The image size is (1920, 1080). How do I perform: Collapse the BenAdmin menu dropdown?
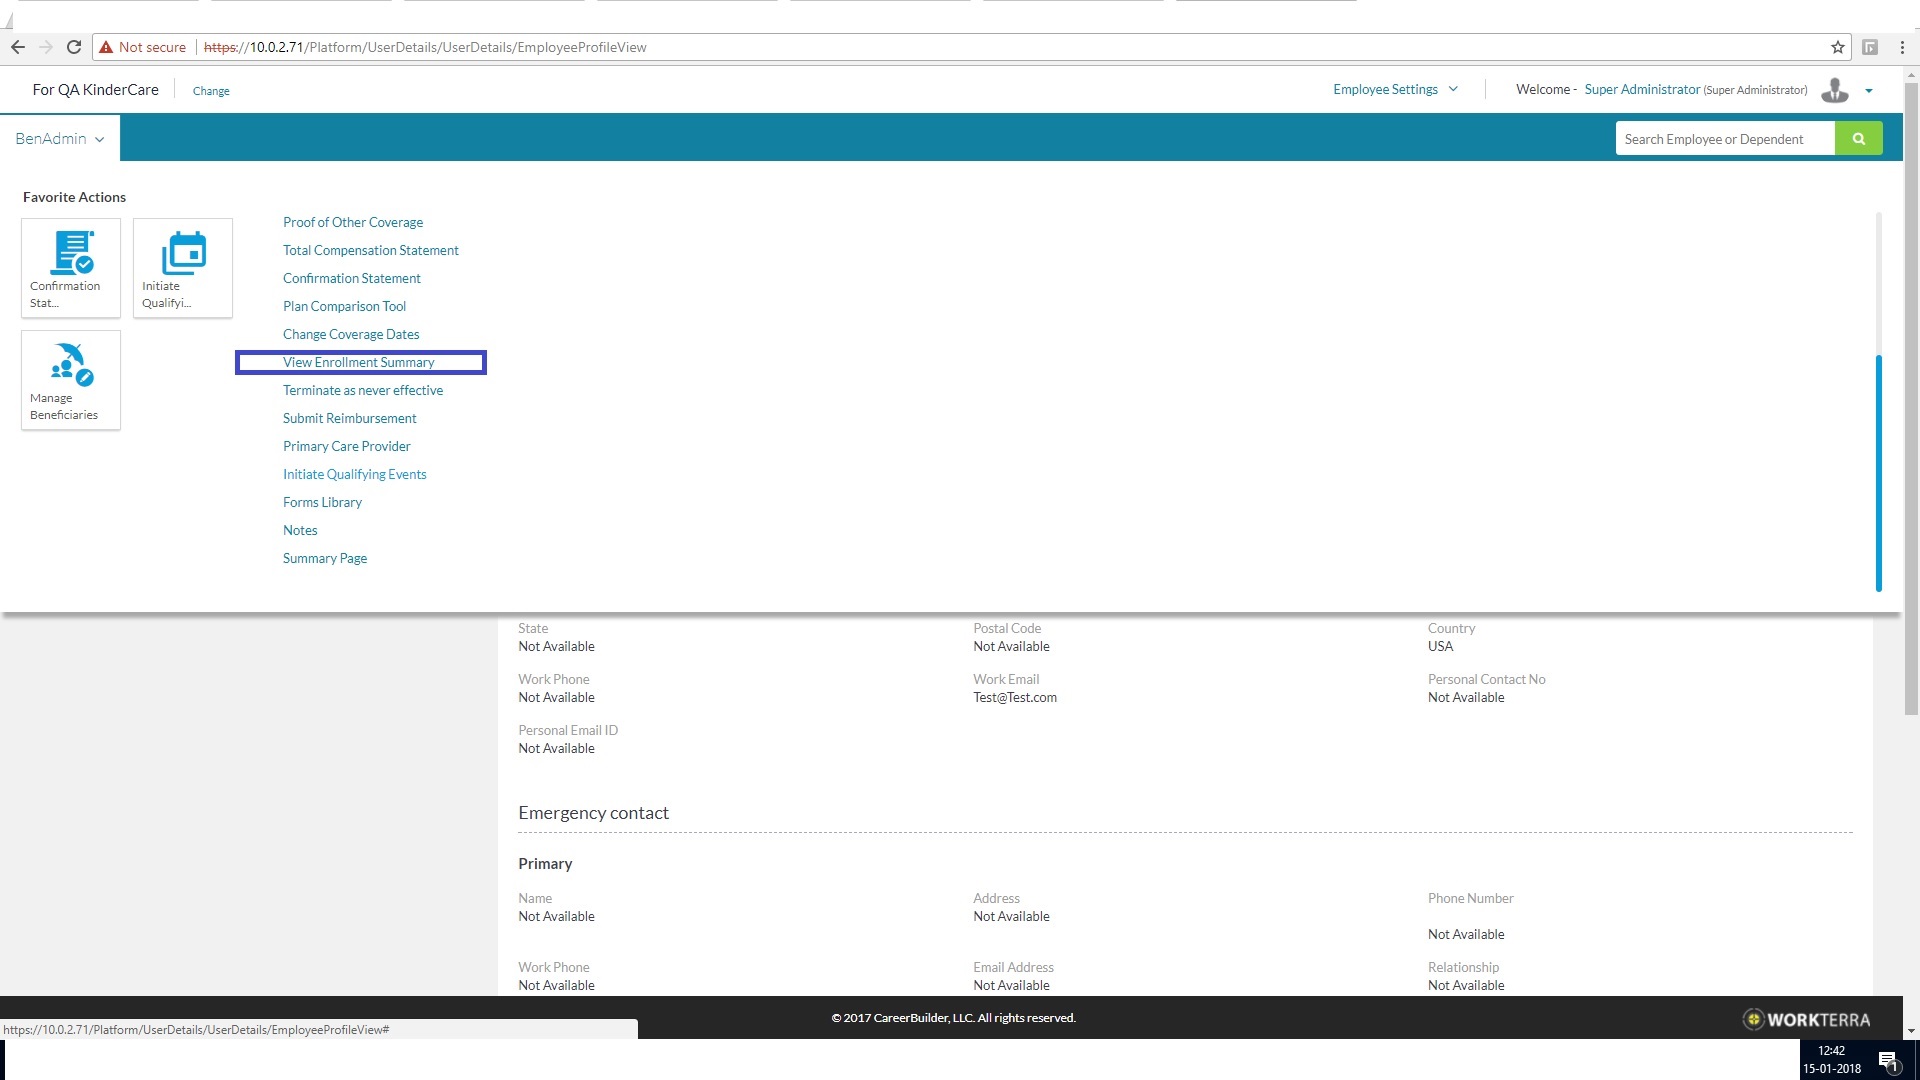[60, 139]
